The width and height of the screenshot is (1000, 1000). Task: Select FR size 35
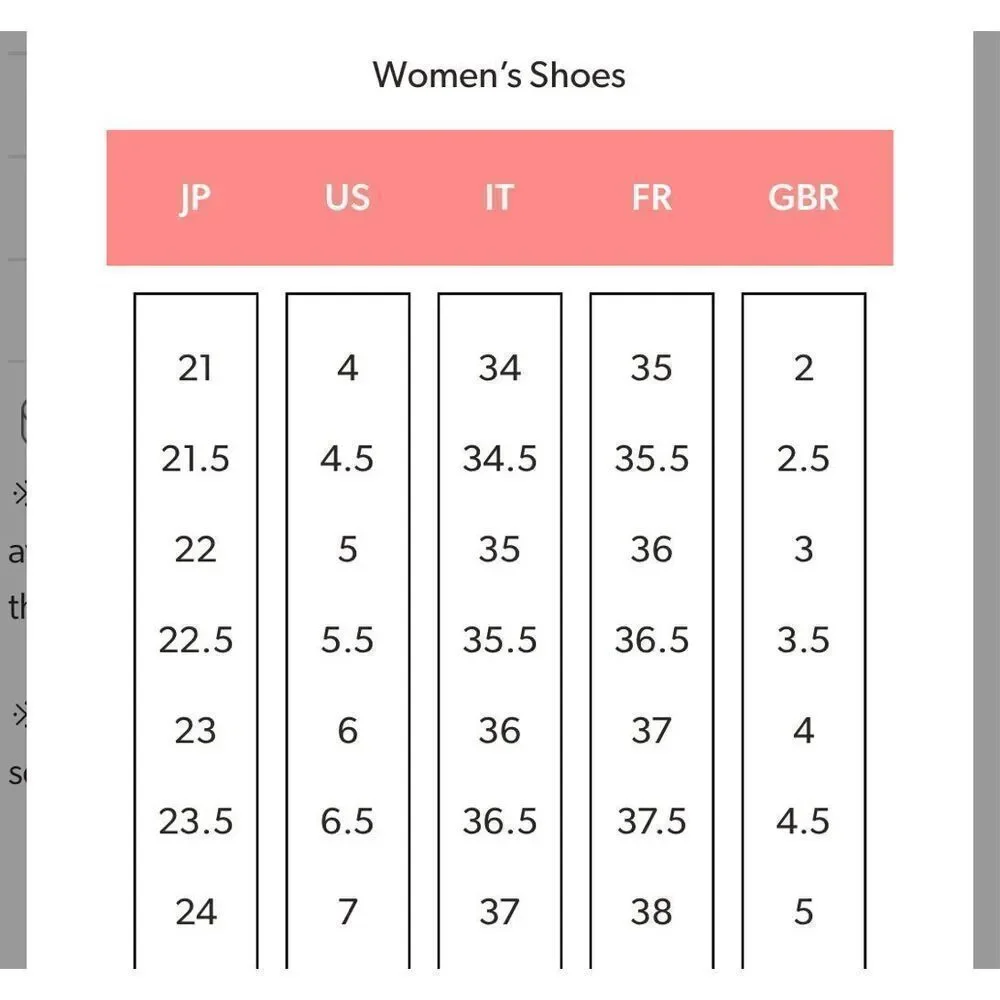(x=652, y=368)
